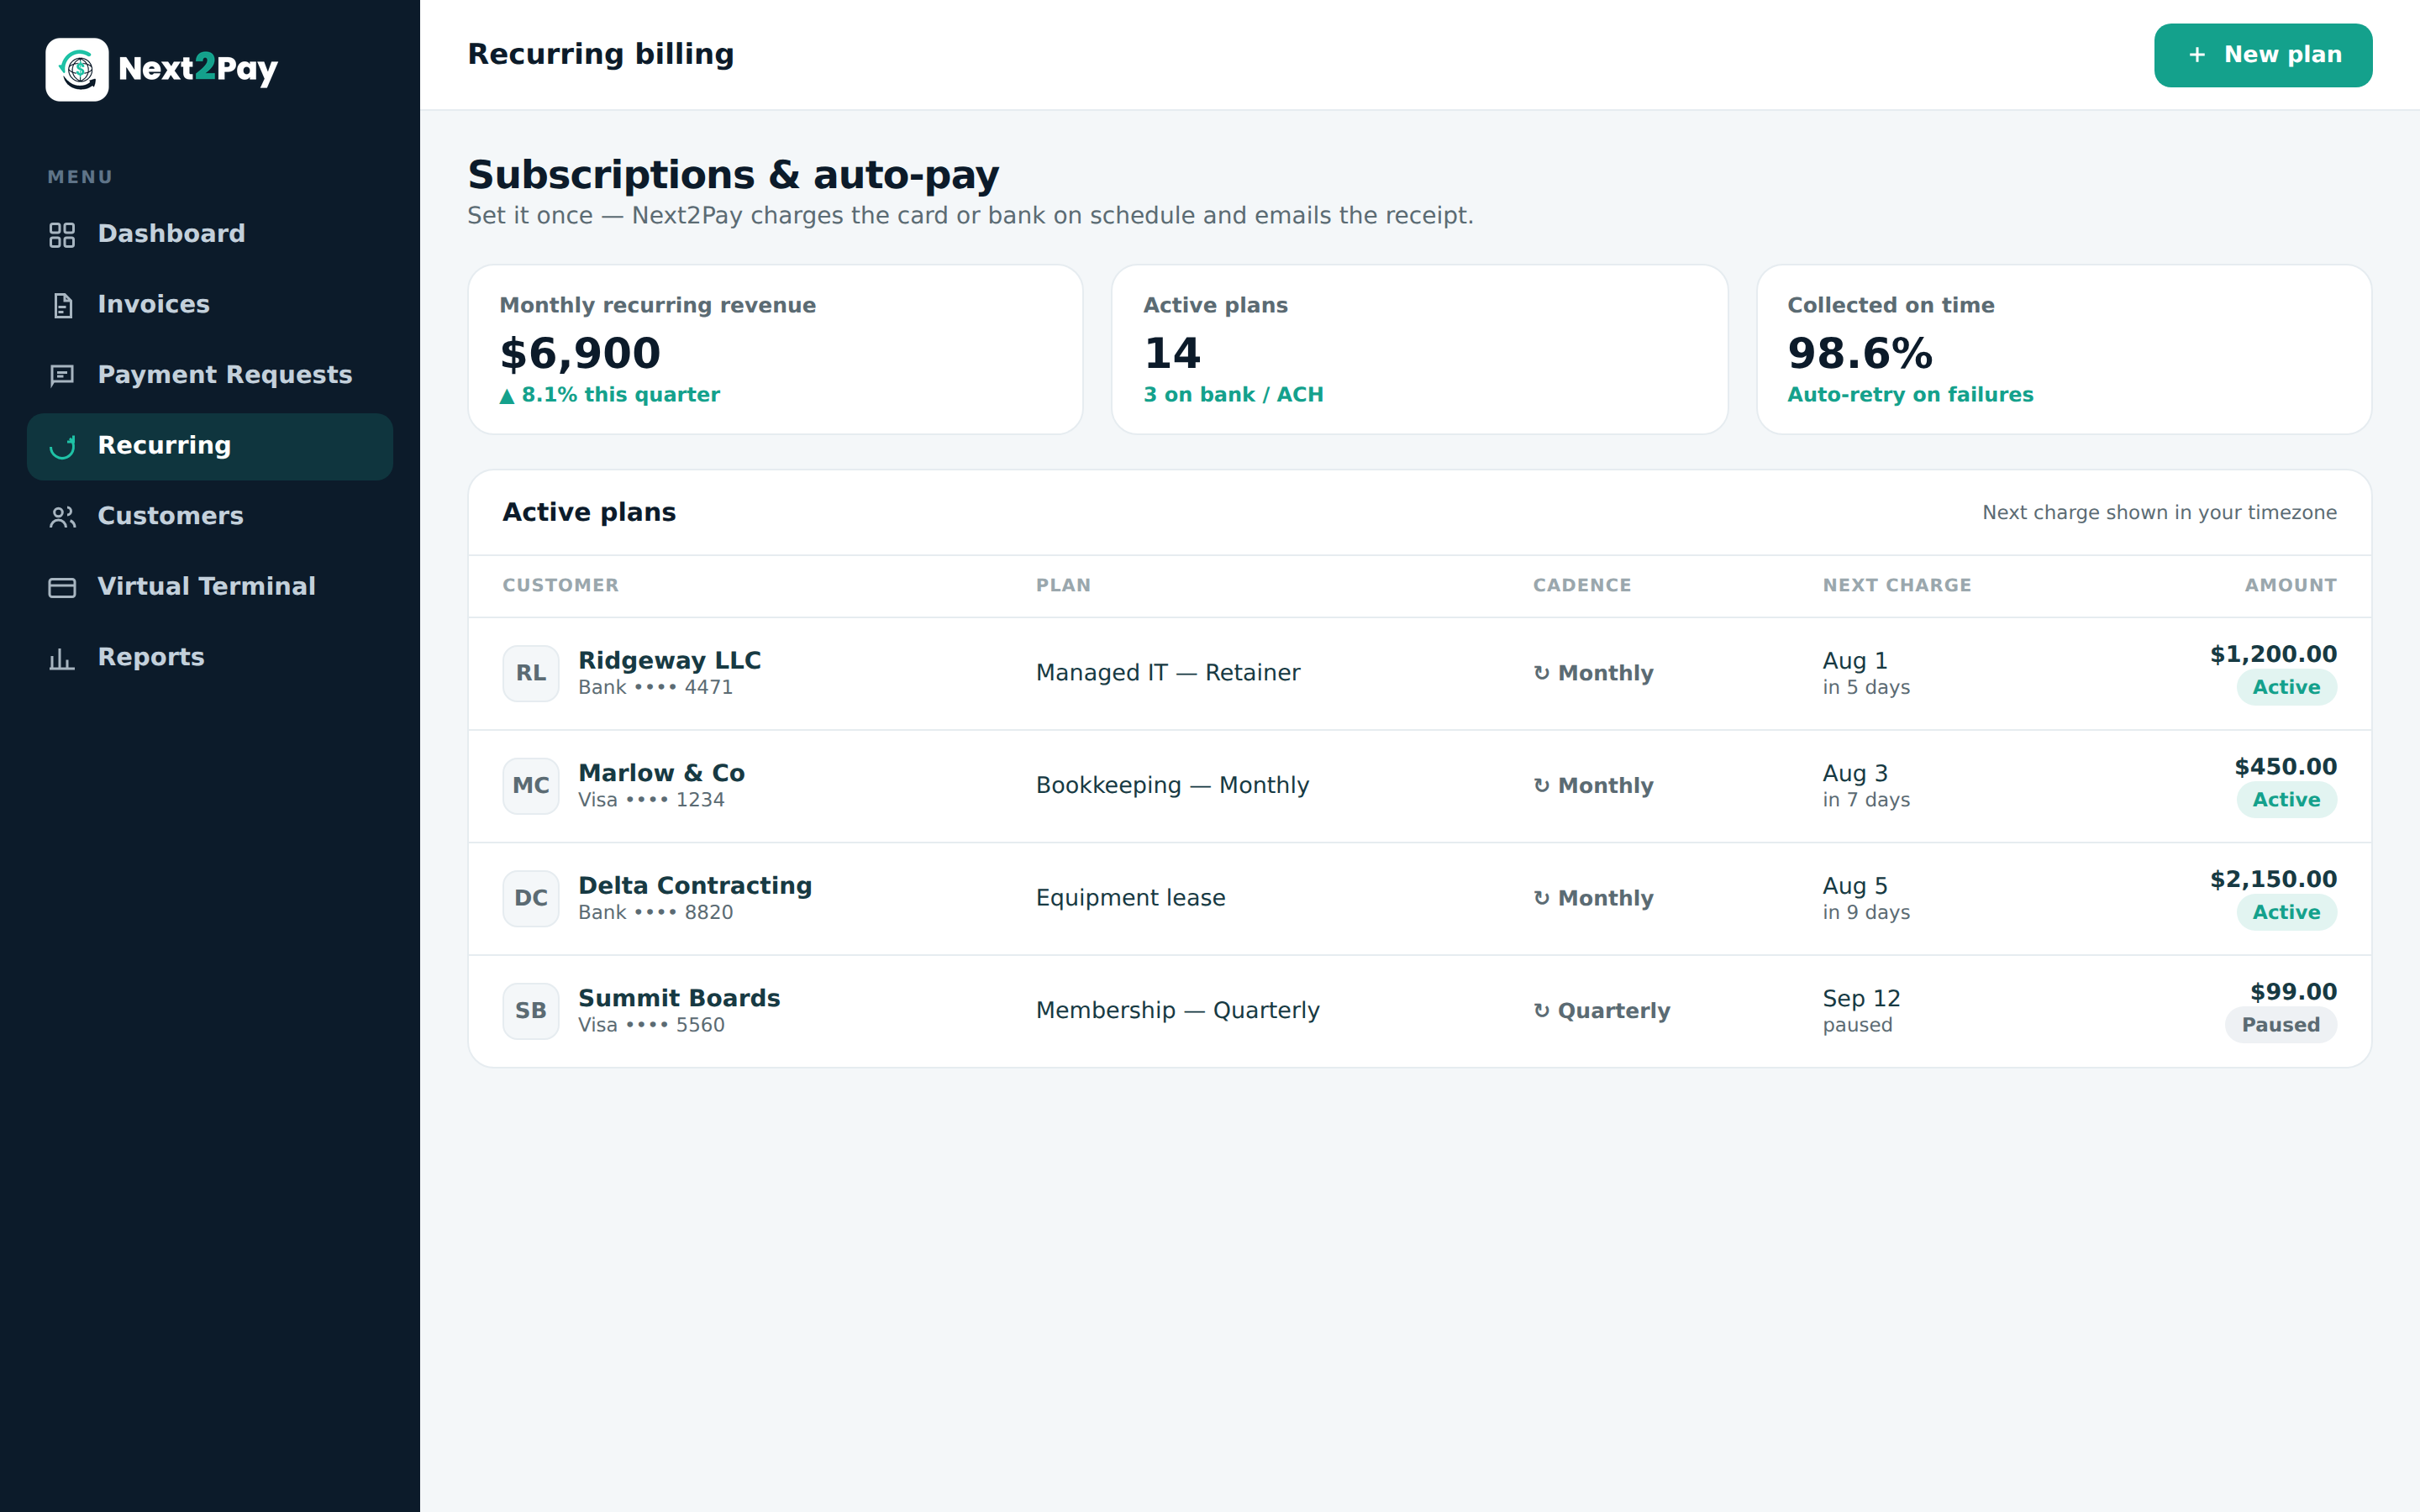Click the $2,150.00 amount

(x=2273, y=879)
